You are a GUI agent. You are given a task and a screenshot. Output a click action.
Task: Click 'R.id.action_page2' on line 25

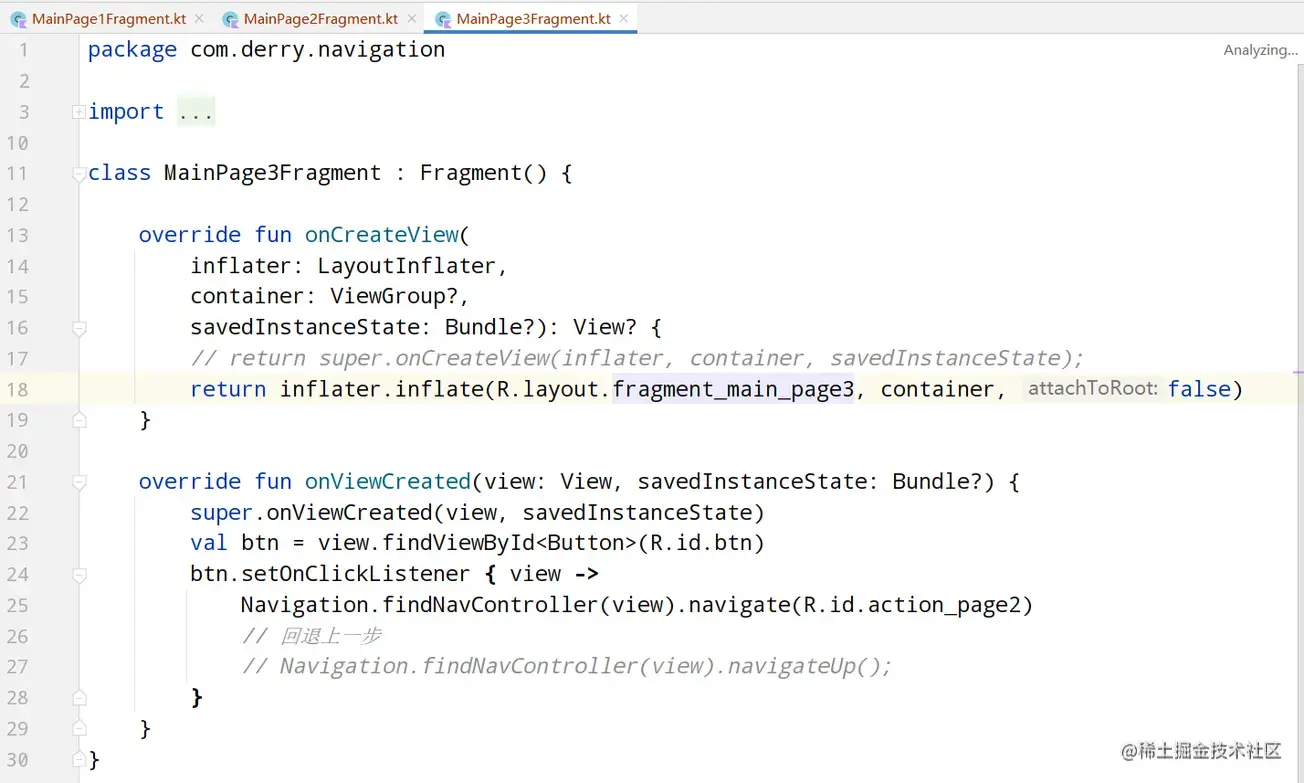(913, 606)
